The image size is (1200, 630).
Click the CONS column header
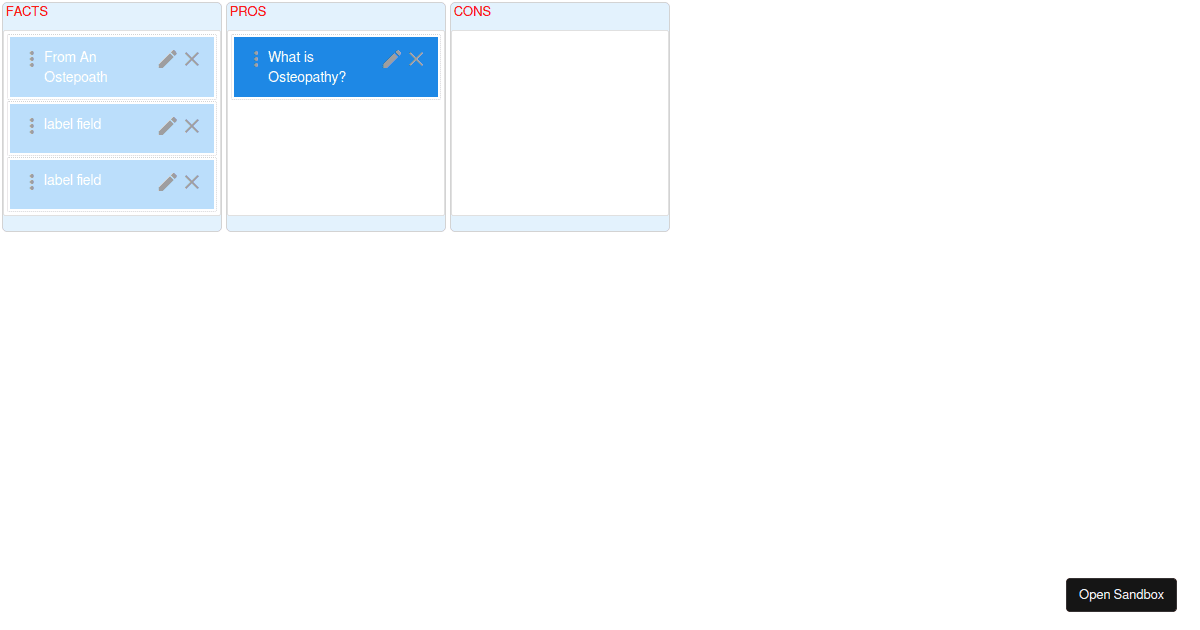(x=472, y=12)
